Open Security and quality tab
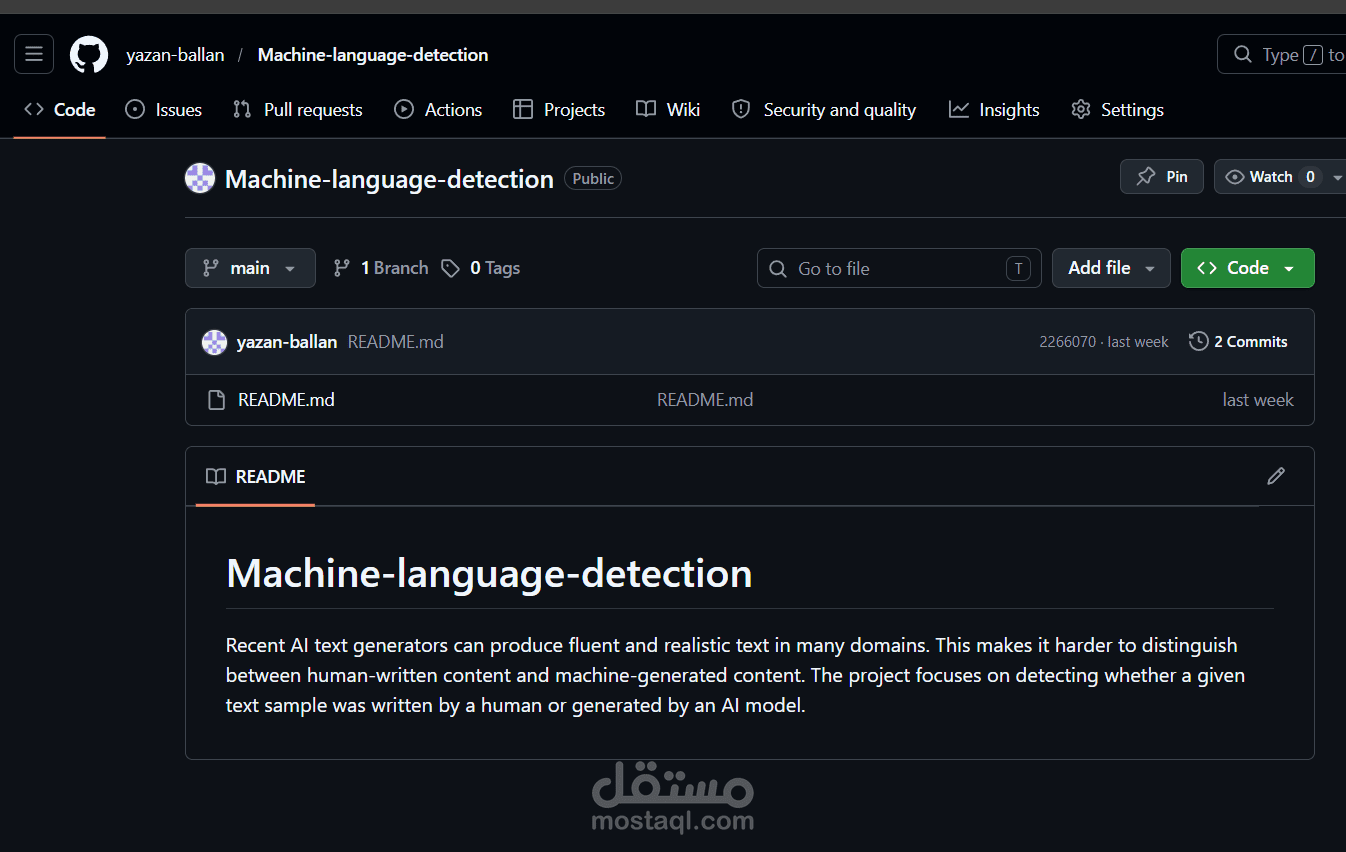Image resolution: width=1346 pixels, height=852 pixels. click(x=824, y=110)
